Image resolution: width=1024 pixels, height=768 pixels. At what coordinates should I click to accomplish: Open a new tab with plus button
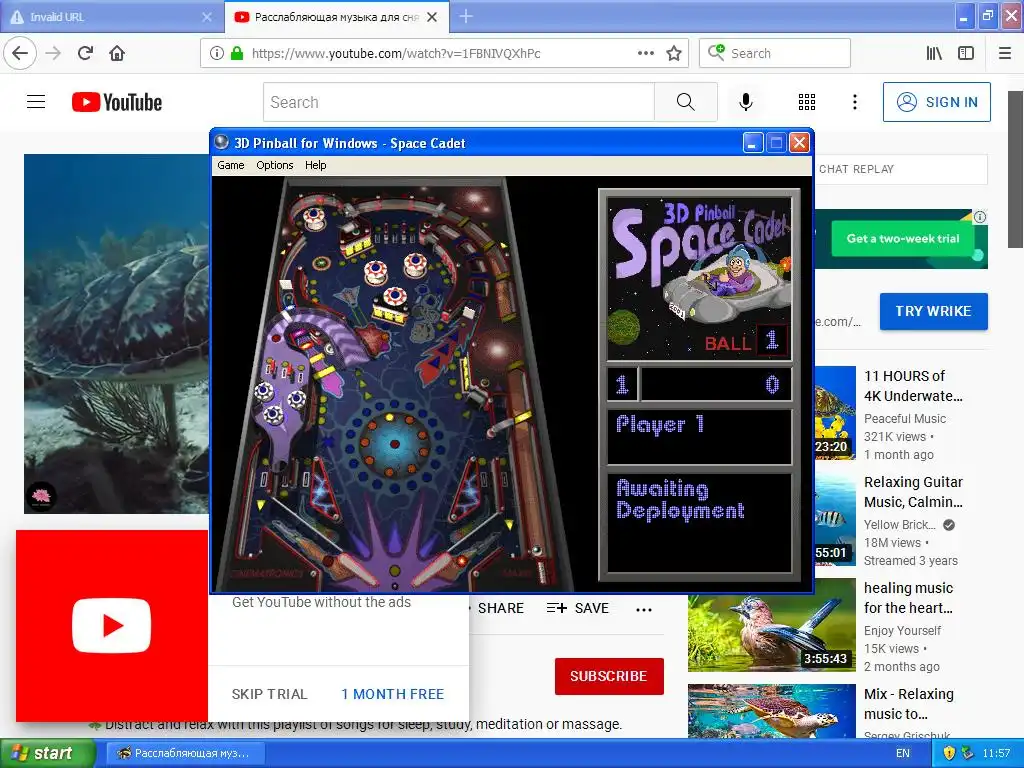point(466,16)
